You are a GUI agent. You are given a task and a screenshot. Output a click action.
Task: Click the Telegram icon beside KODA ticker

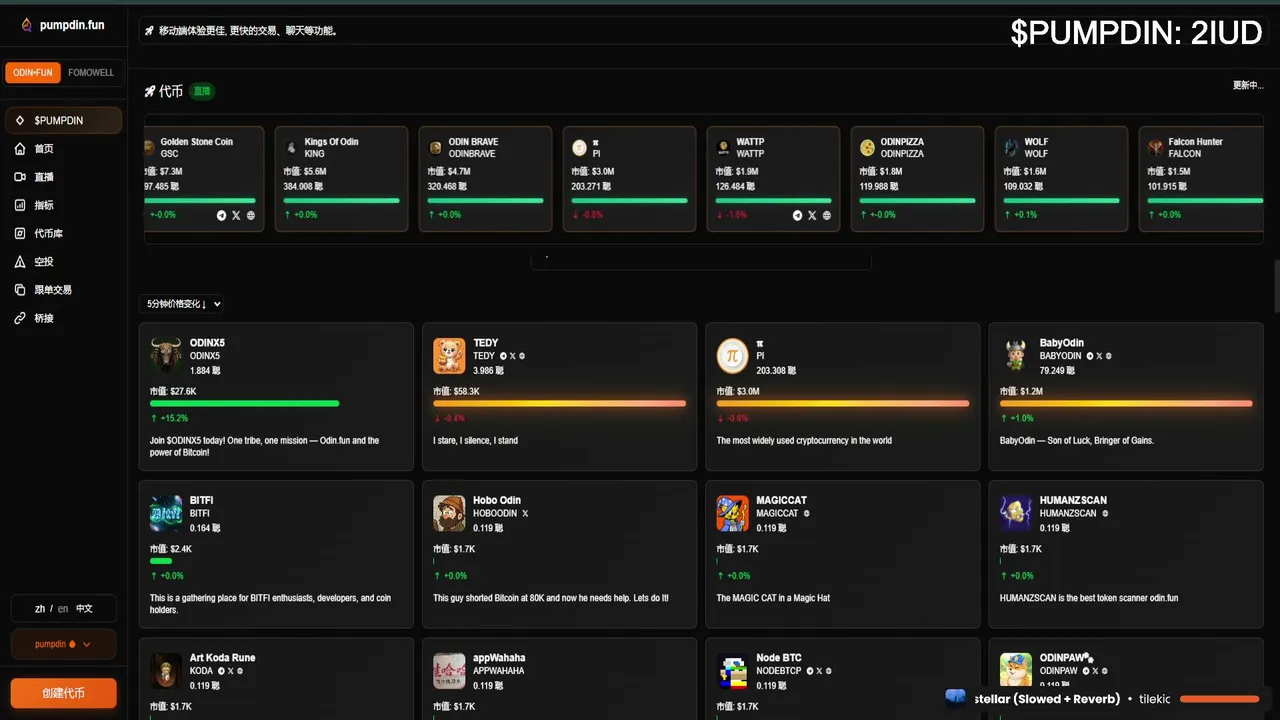click(221, 671)
